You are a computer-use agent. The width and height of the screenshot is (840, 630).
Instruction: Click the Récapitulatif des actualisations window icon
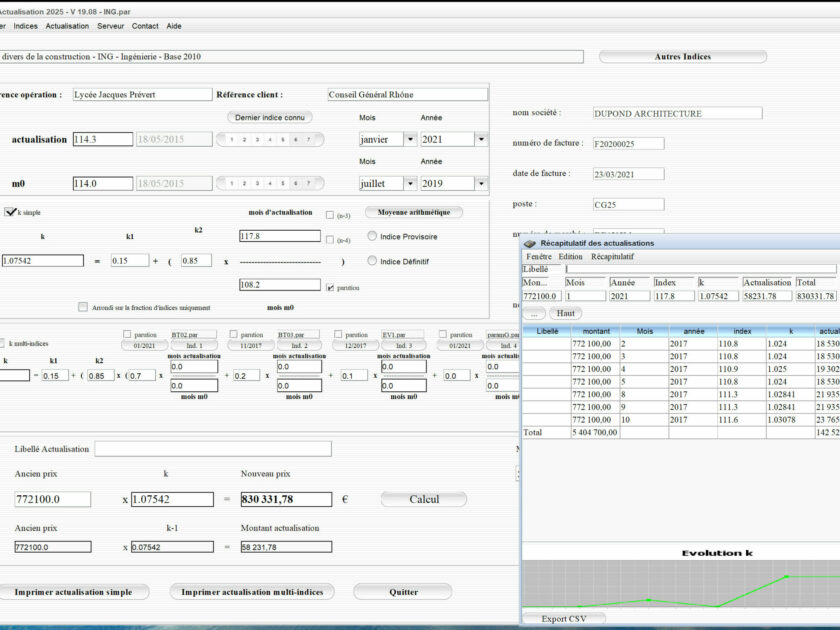(x=530, y=243)
